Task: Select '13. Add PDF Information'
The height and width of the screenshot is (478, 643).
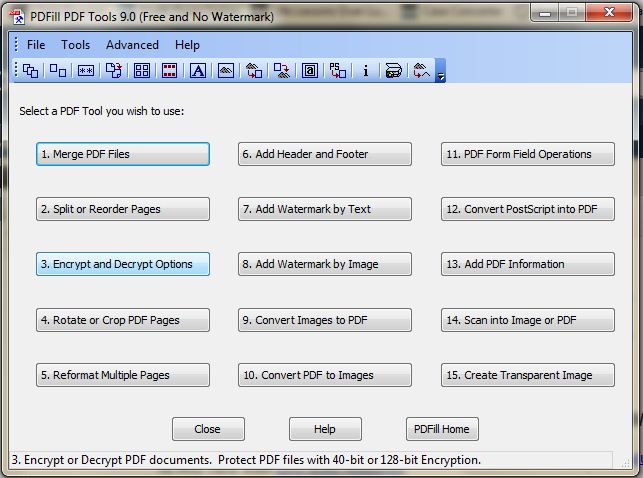Action: 528,264
